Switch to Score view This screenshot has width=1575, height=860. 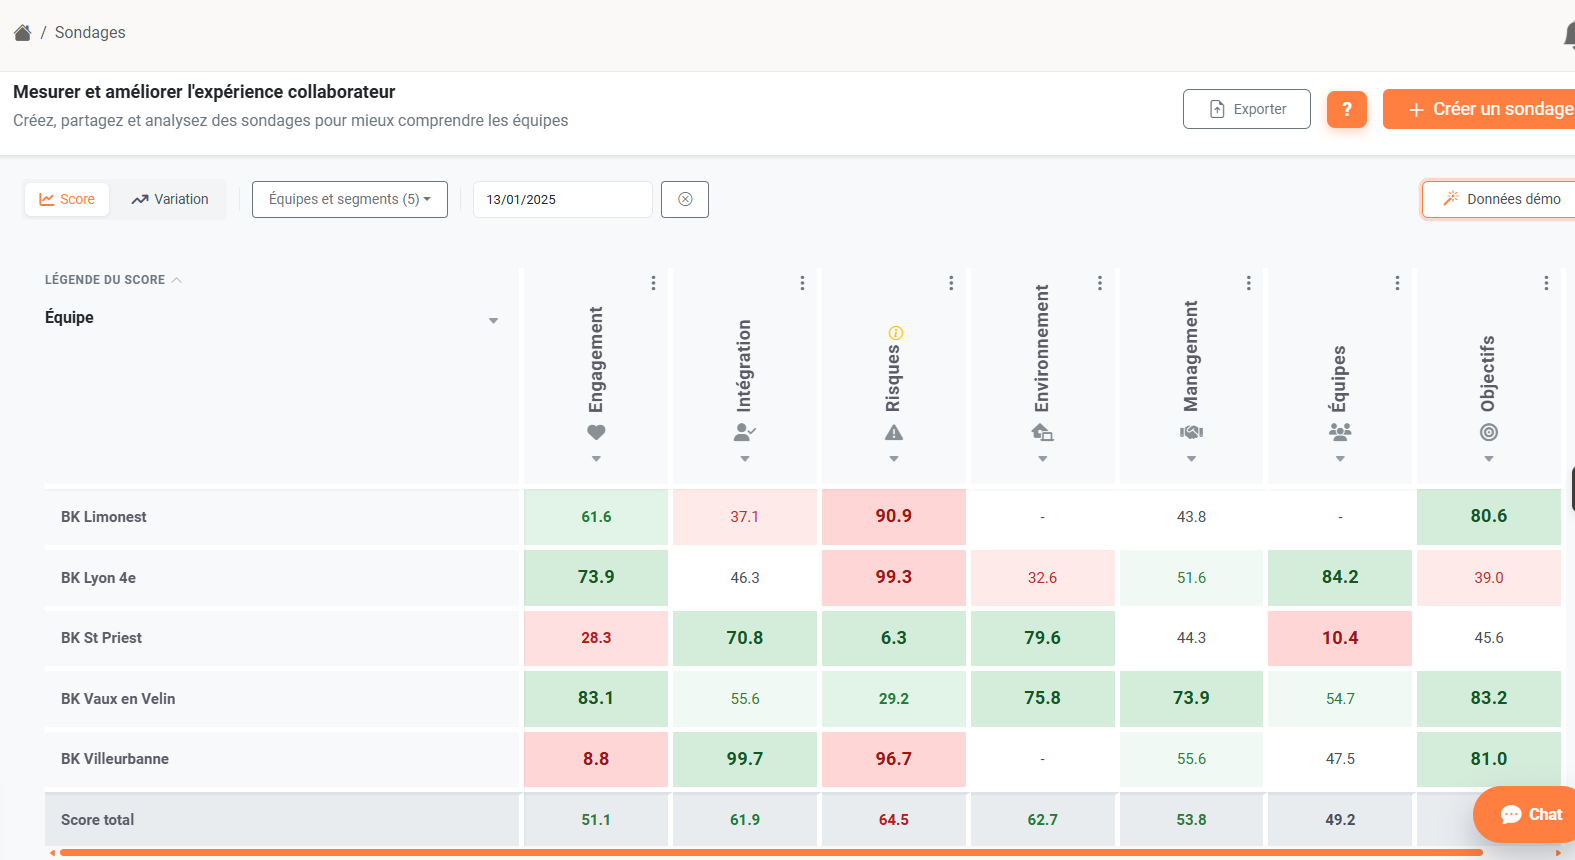67,199
